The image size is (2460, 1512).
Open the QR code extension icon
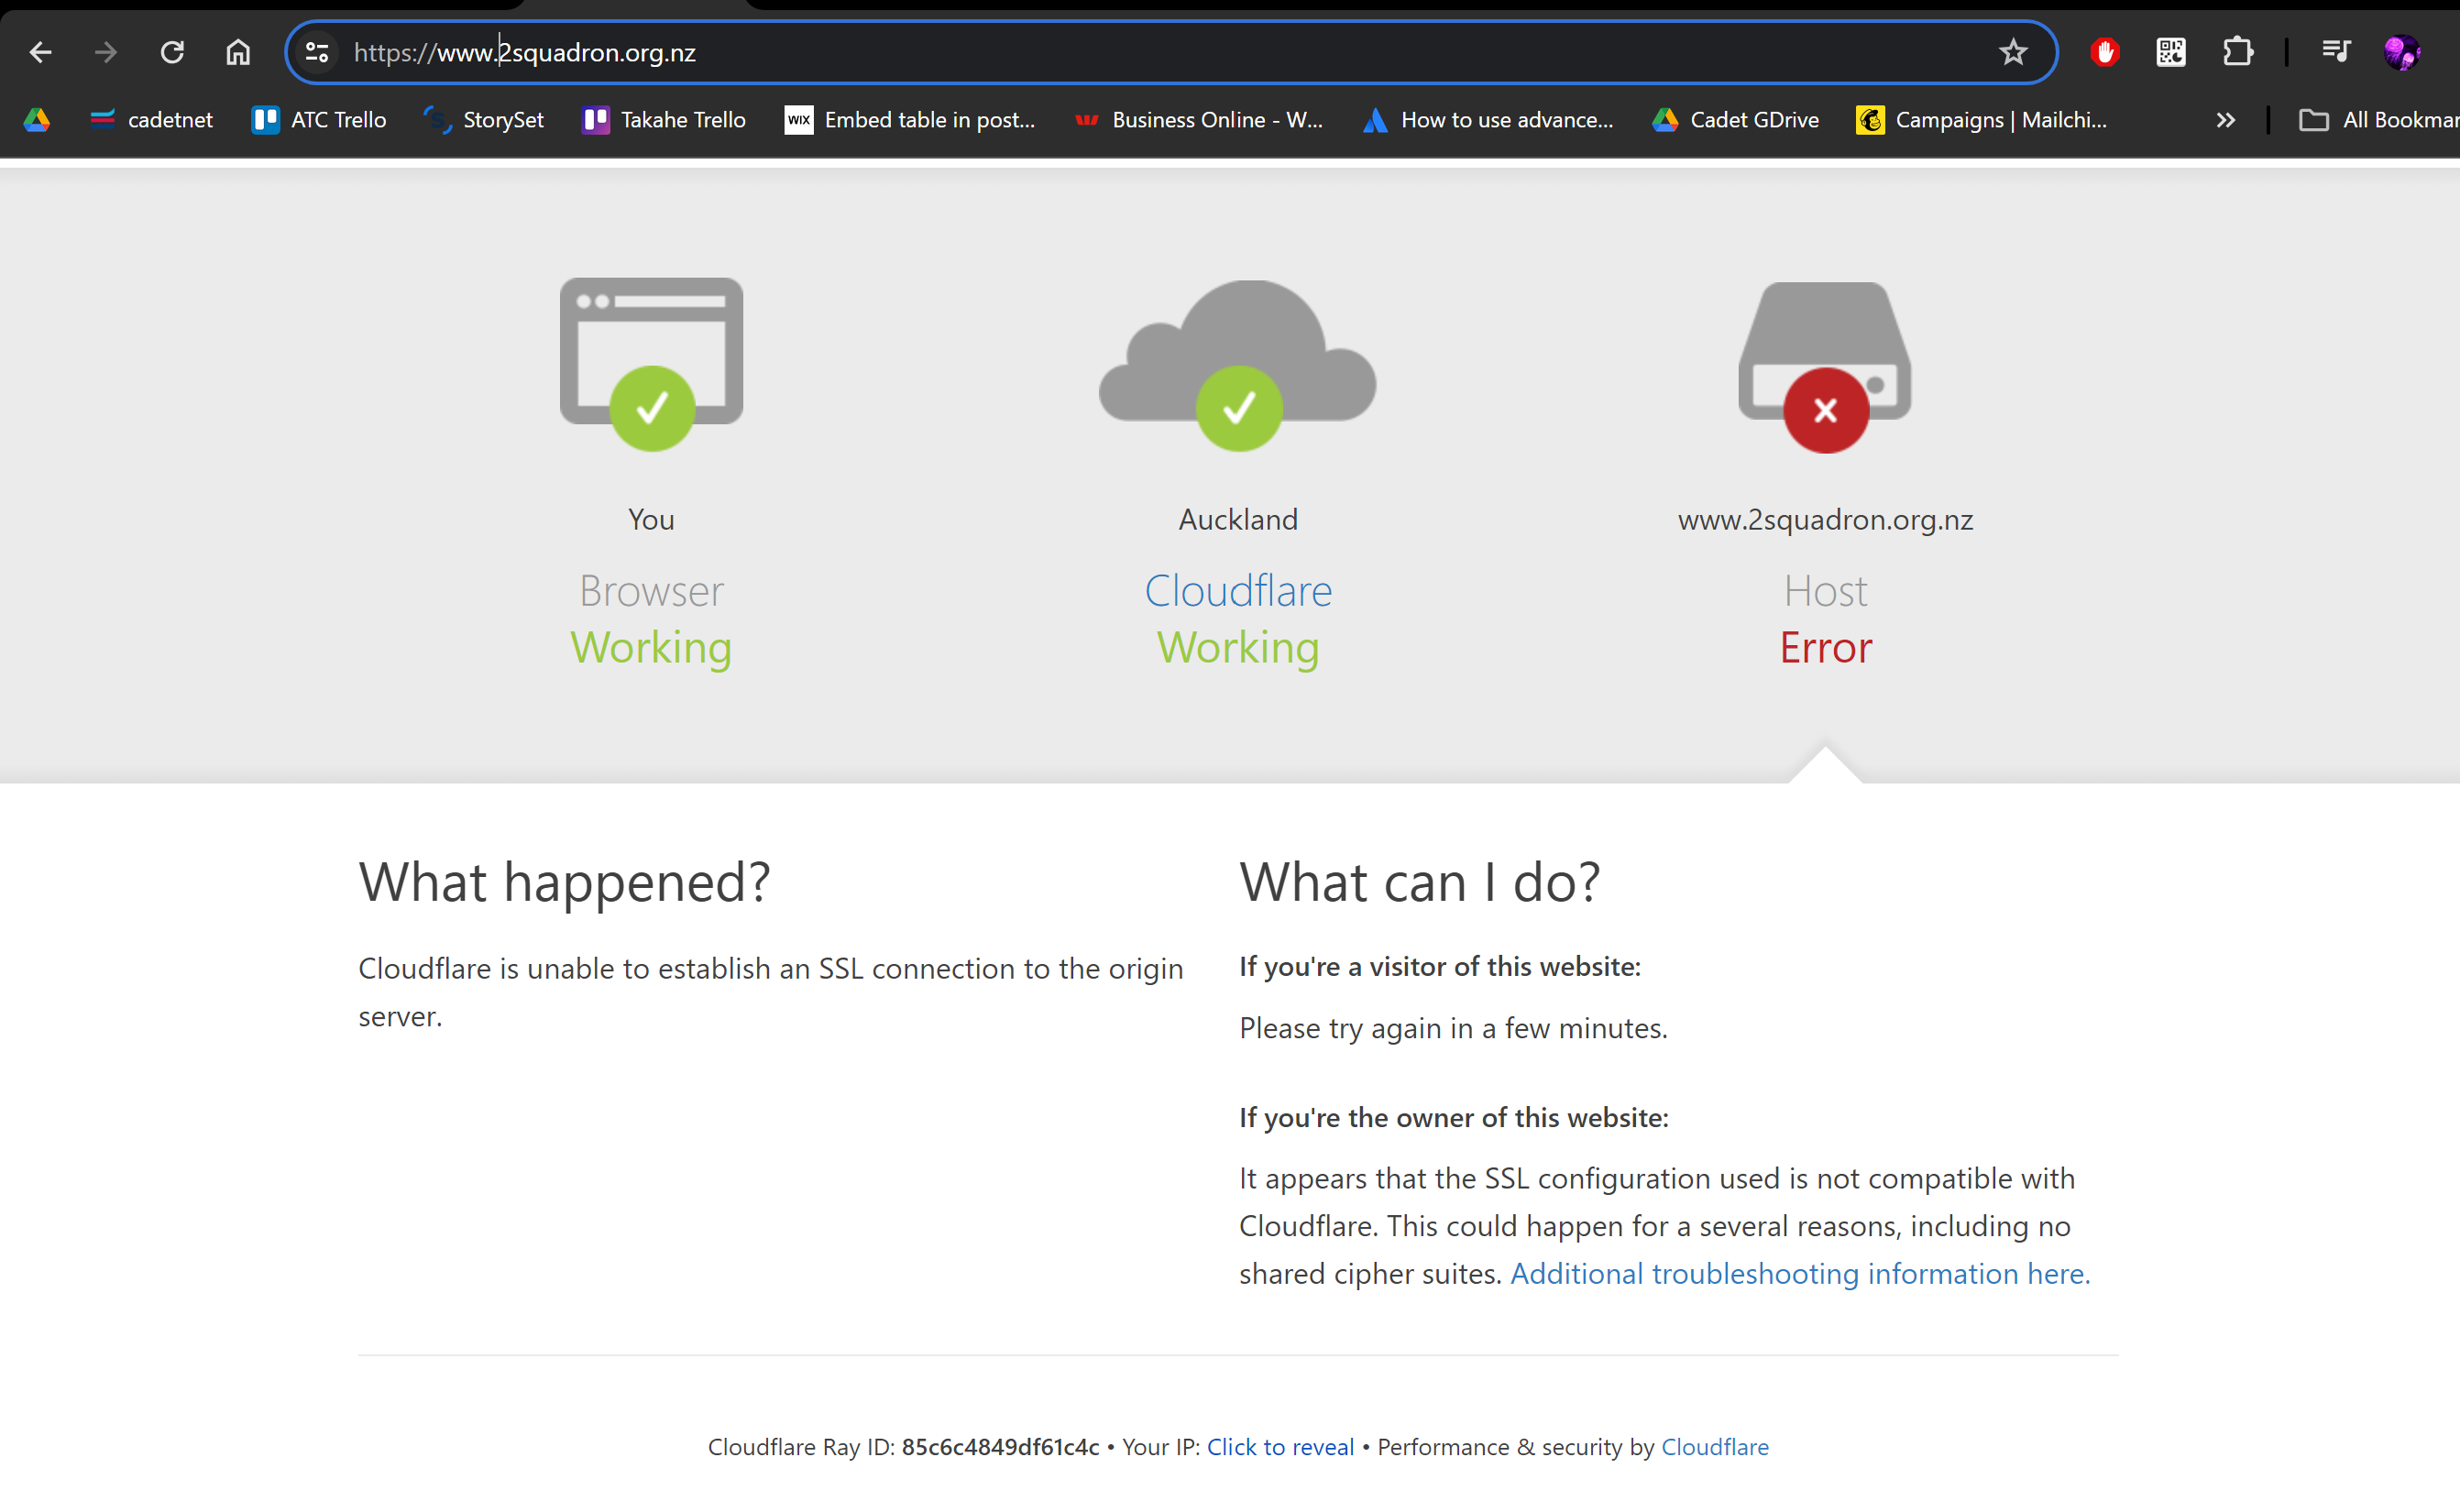click(x=2171, y=52)
